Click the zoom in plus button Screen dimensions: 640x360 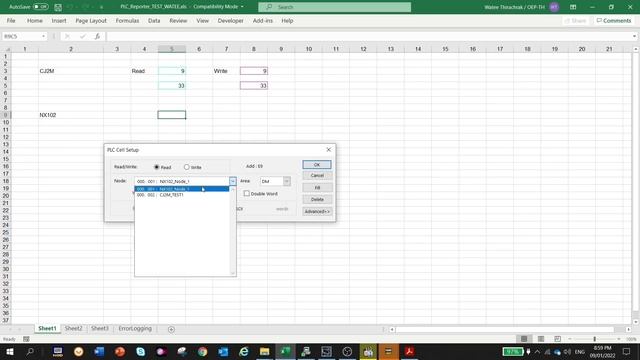pyautogui.click(x=619, y=339)
